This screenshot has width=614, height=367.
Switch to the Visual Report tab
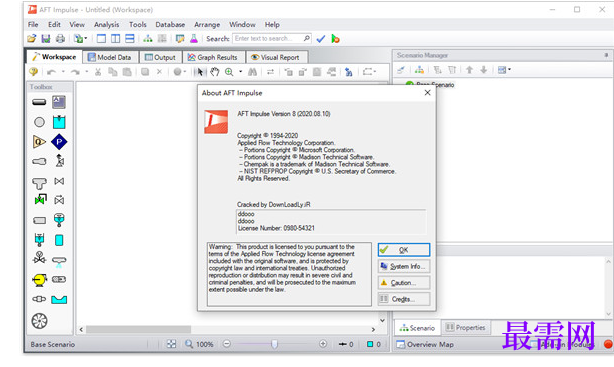pyautogui.click(x=276, y=57)
